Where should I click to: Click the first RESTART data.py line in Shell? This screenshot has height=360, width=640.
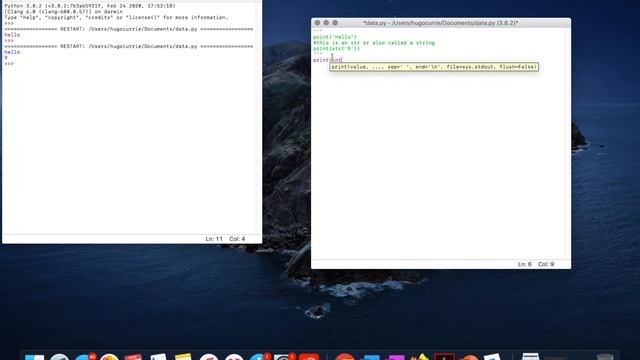[129, 29]
